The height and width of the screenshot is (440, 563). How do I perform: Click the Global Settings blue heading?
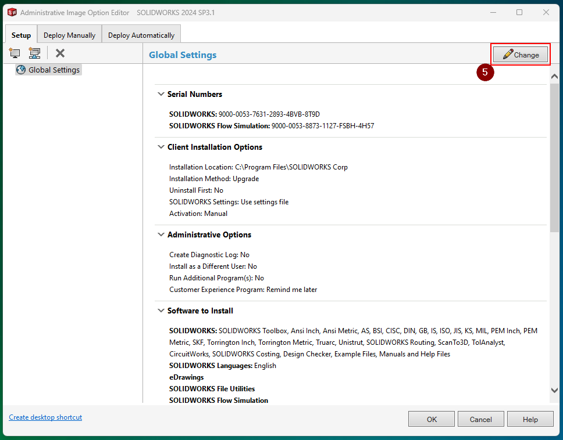click(x=183, y=55)
